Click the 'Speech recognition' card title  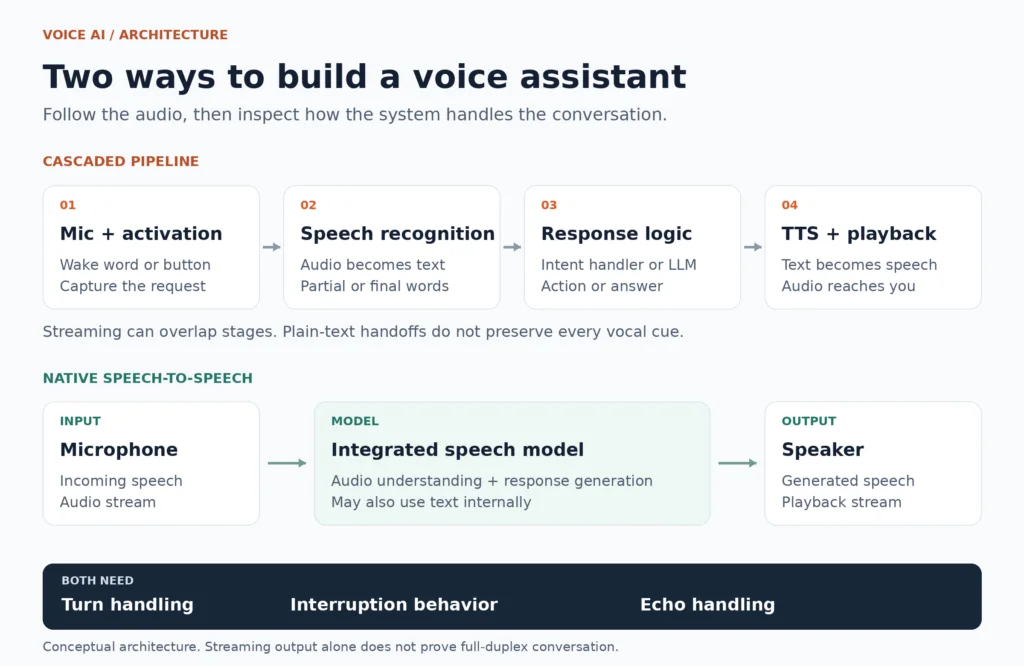(x=397, y=234)
